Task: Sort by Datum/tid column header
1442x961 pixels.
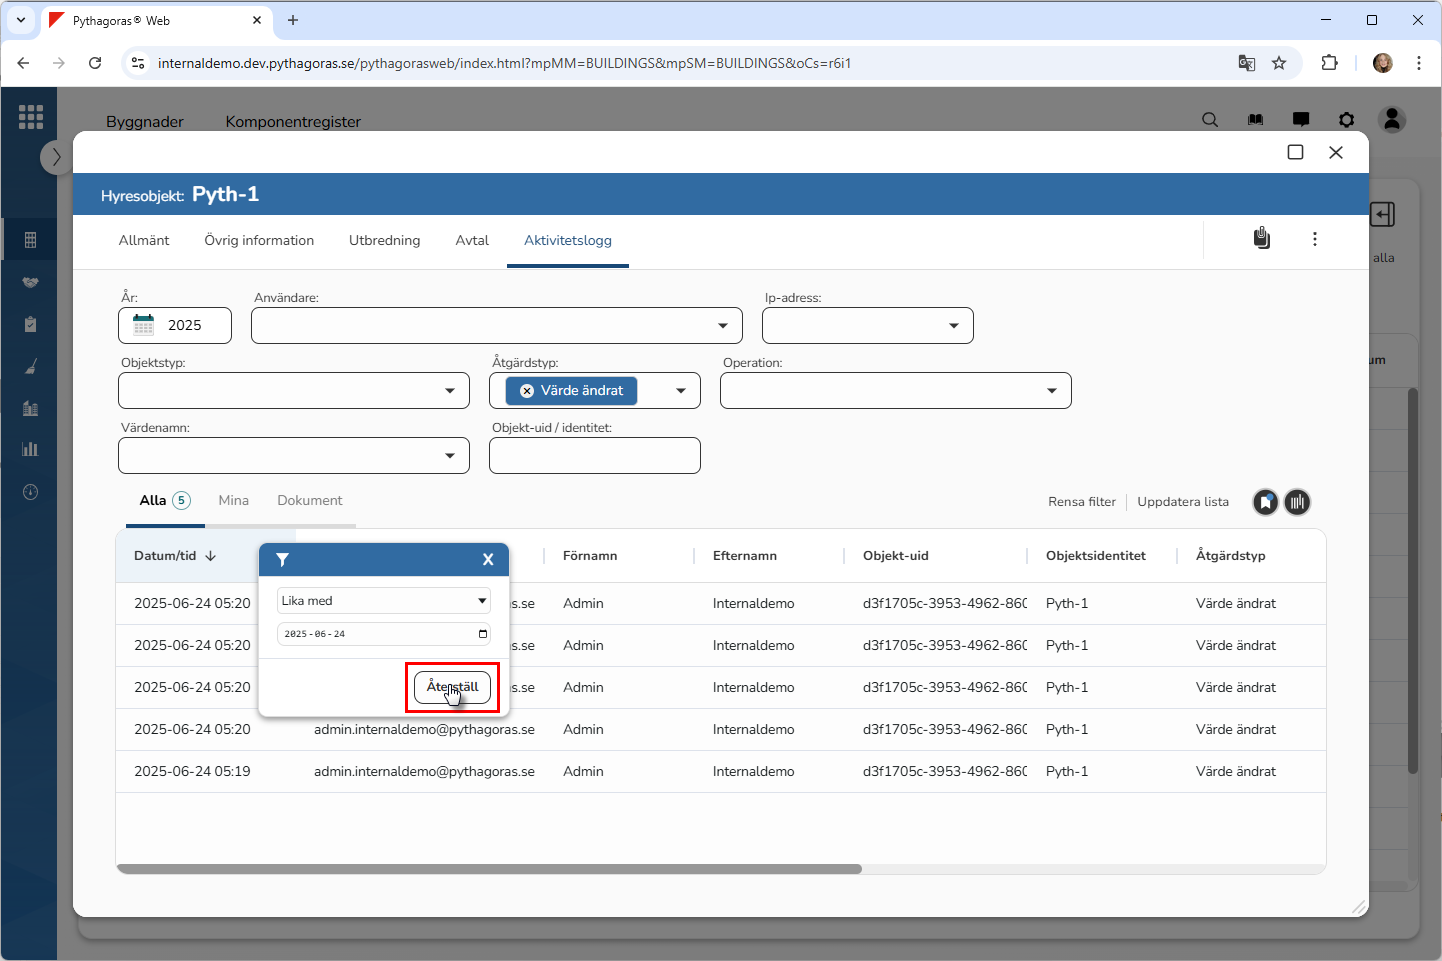Action: (166, 556)
